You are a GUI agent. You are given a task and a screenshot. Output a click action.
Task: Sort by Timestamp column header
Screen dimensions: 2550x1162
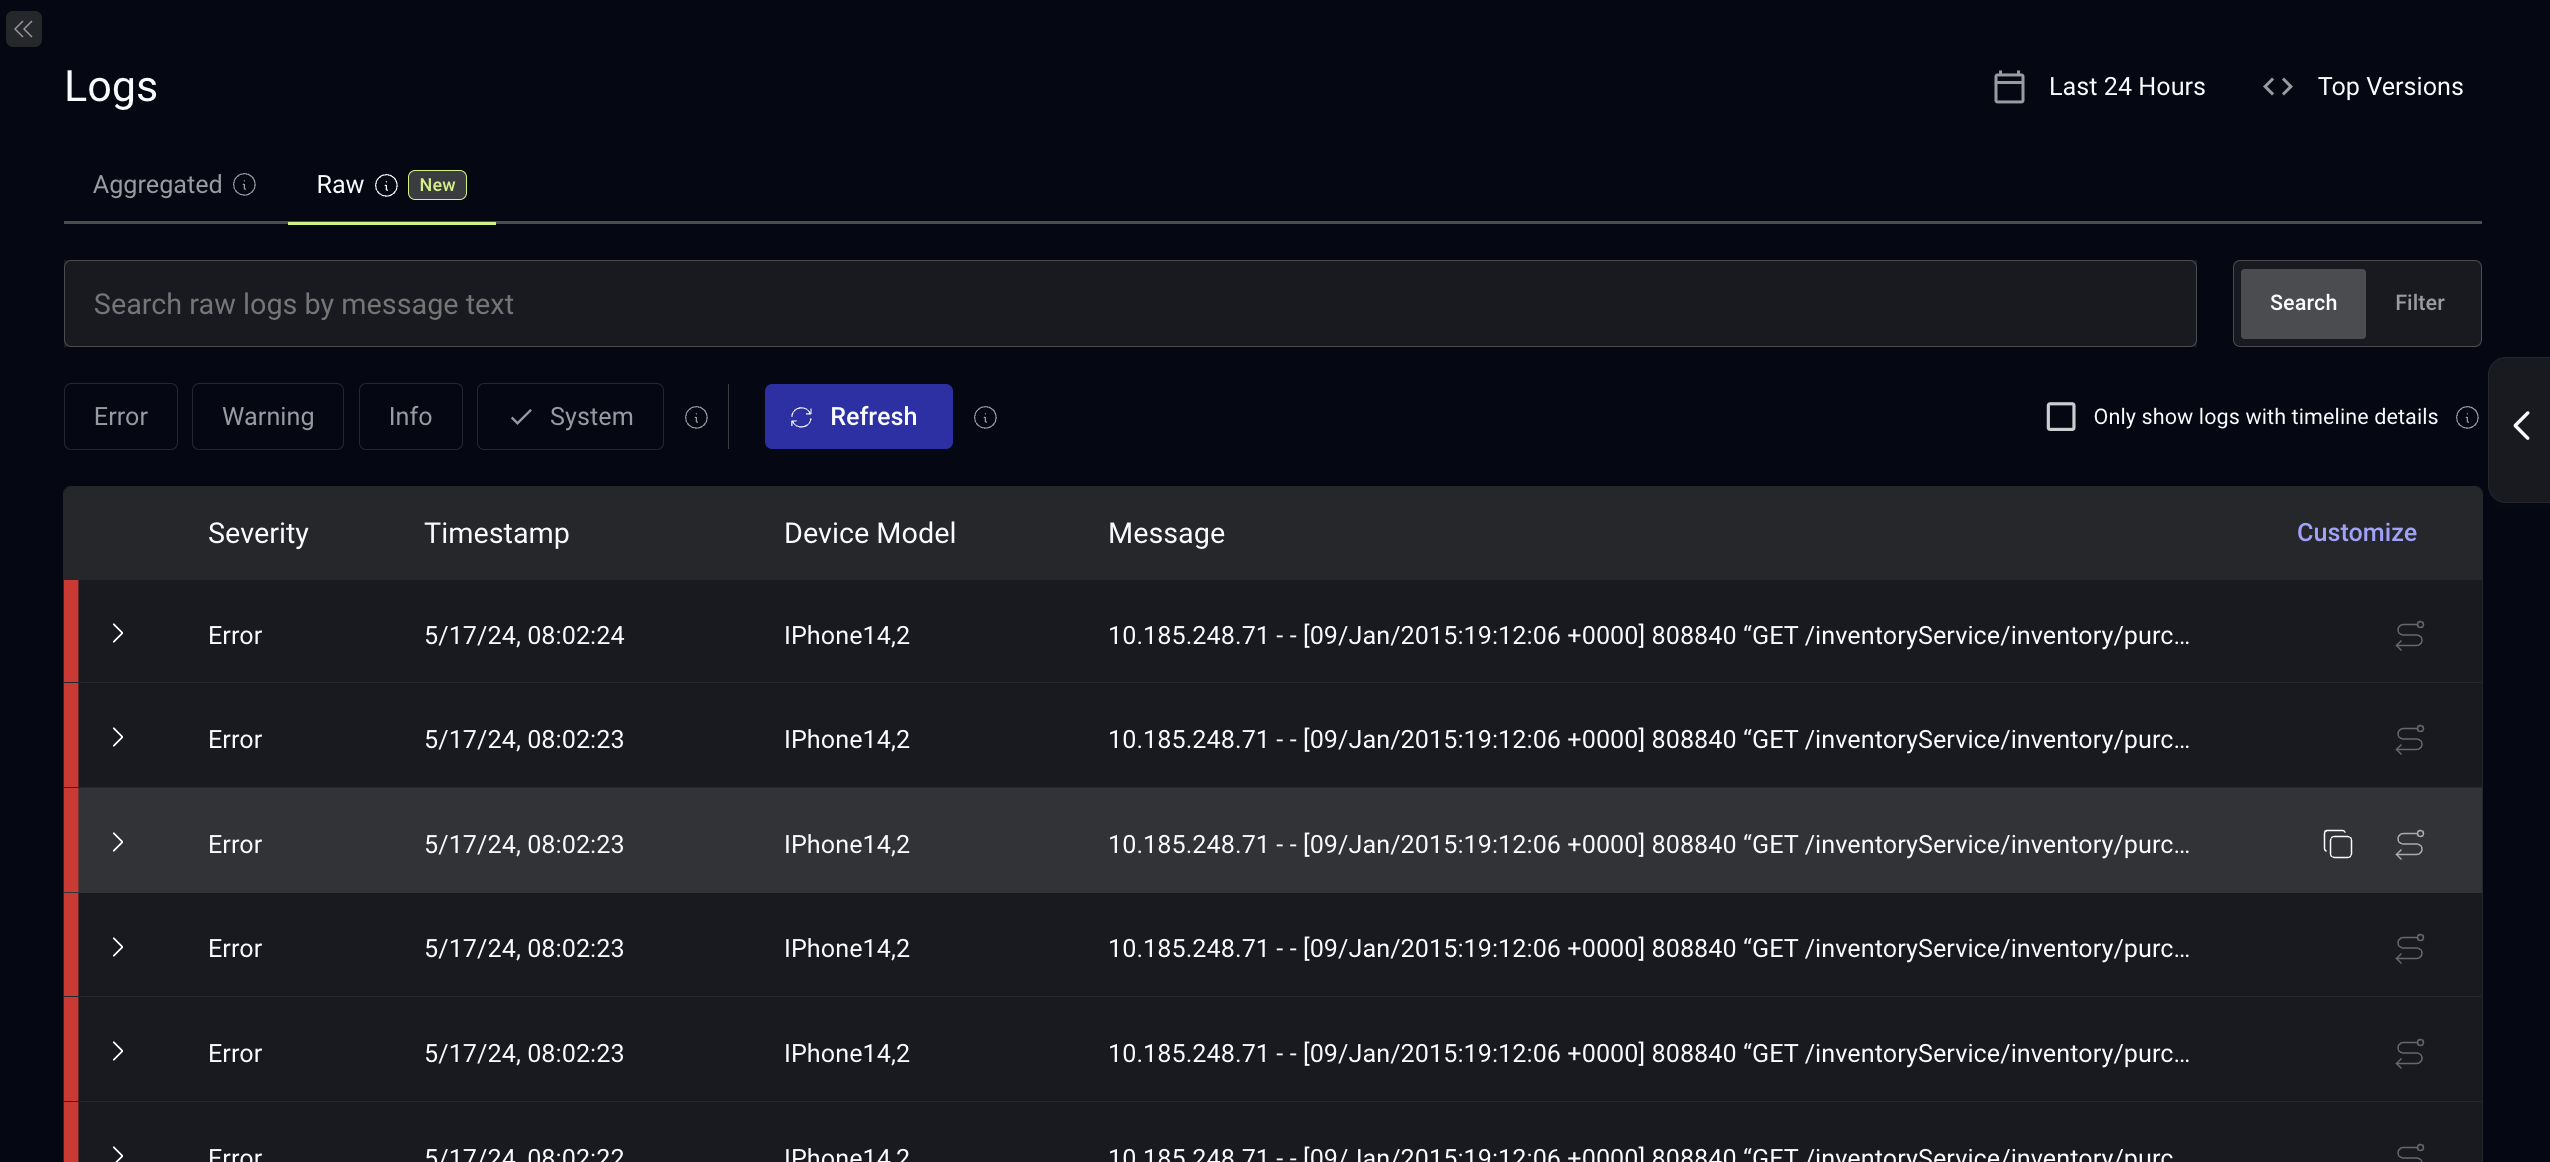(496, 534)
